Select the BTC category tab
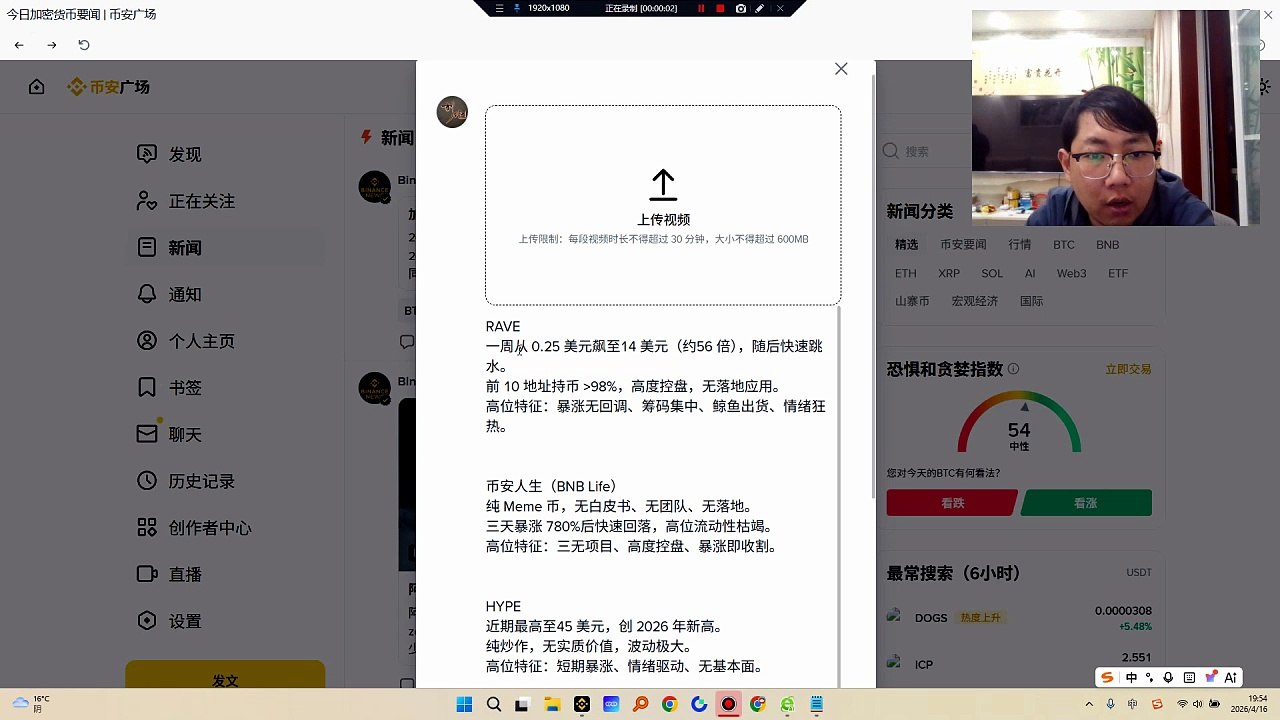Screen dimensions: 1280x720 point(1063,245)
